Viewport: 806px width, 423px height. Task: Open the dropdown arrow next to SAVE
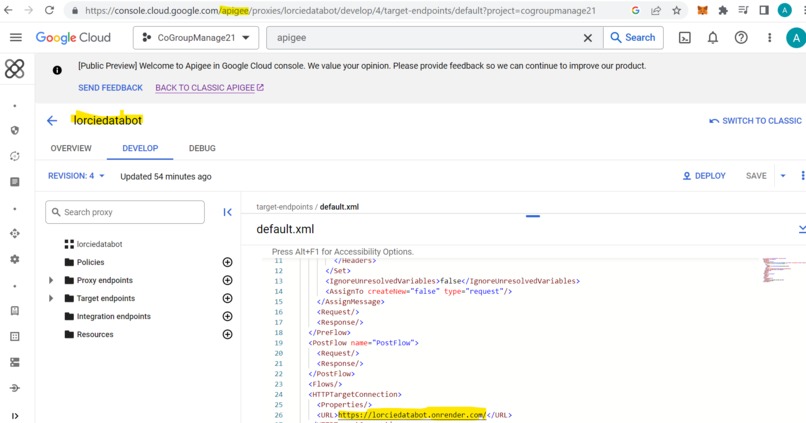click(783, 176)
